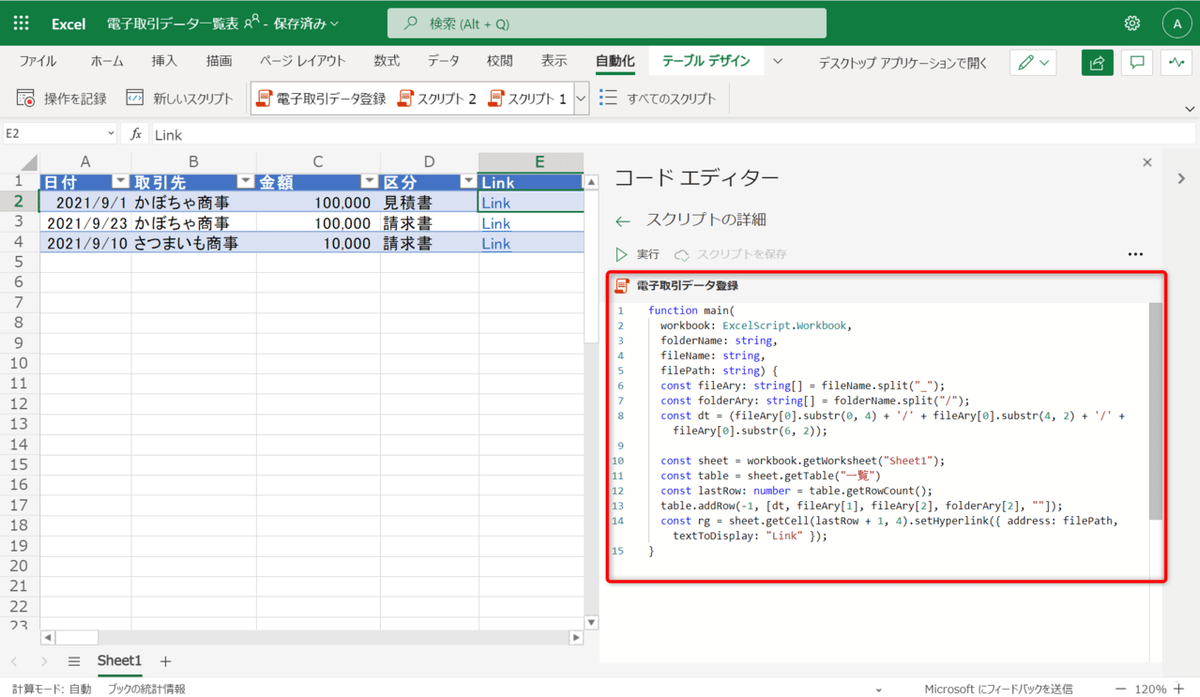
Task: Expand the script gallery dropdown arrow
Action: 580,98
